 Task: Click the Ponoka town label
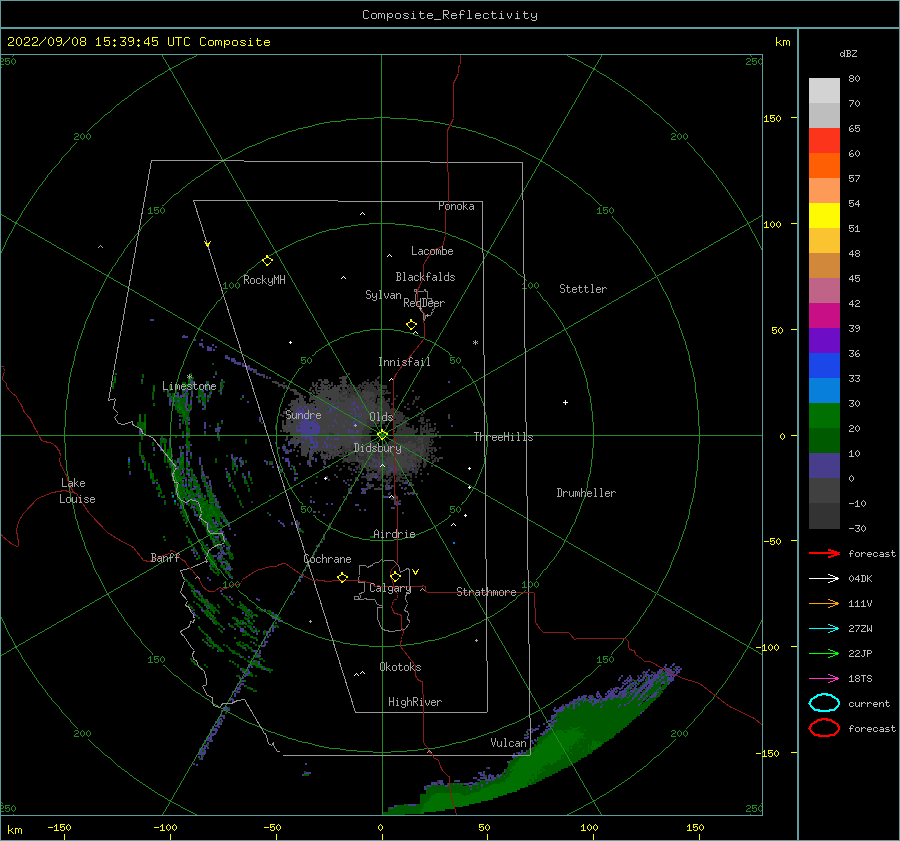[456, 206]
